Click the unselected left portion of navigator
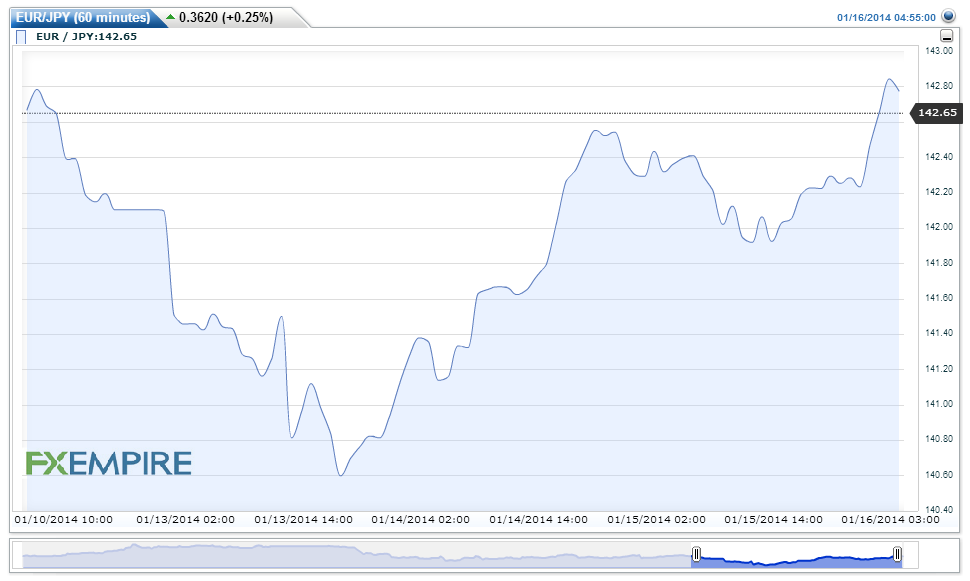The height and width of the screenshot is (581, 970). point(356,555)
